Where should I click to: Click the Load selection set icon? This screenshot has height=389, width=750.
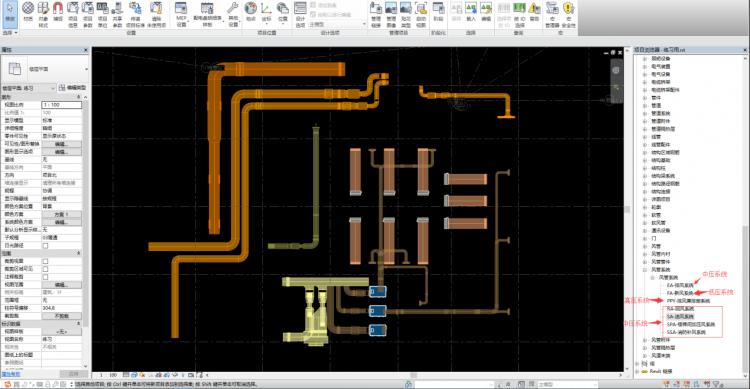coord(471,11)
